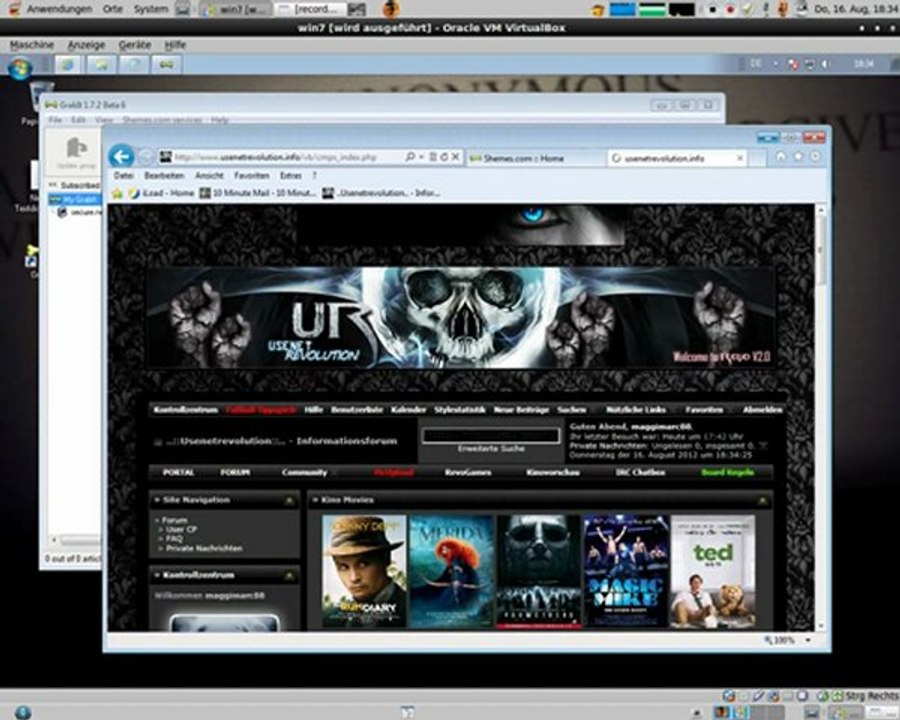
Task: Open the Merida movie poster
Action: click(x=452, y=571)
